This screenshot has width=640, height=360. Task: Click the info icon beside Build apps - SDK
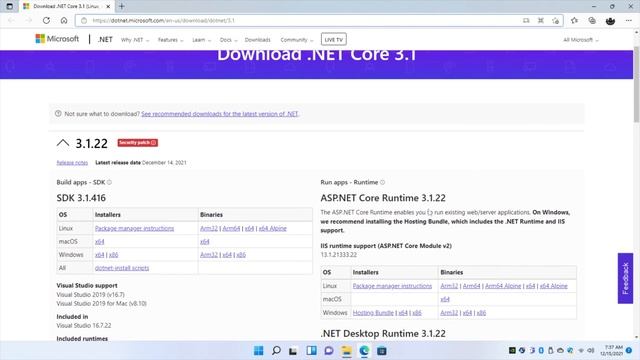[109, 182]
